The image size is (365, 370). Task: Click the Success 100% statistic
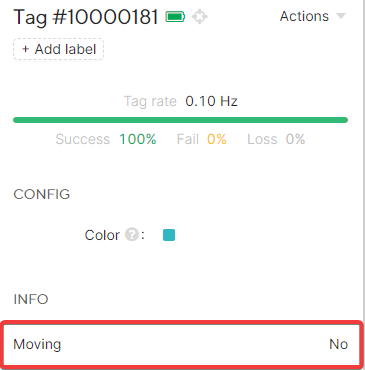click(106, 139)
